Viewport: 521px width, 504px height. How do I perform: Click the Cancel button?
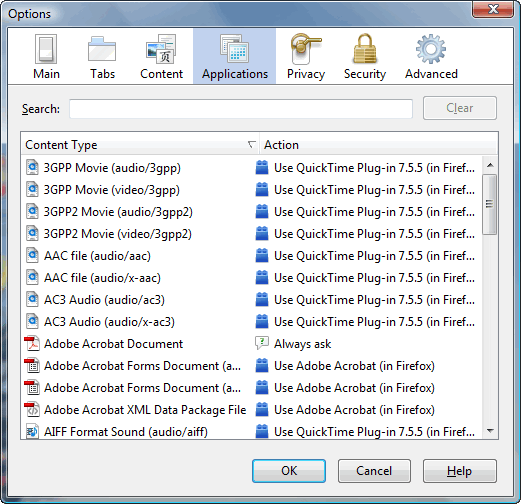click(x=374, y=471)
